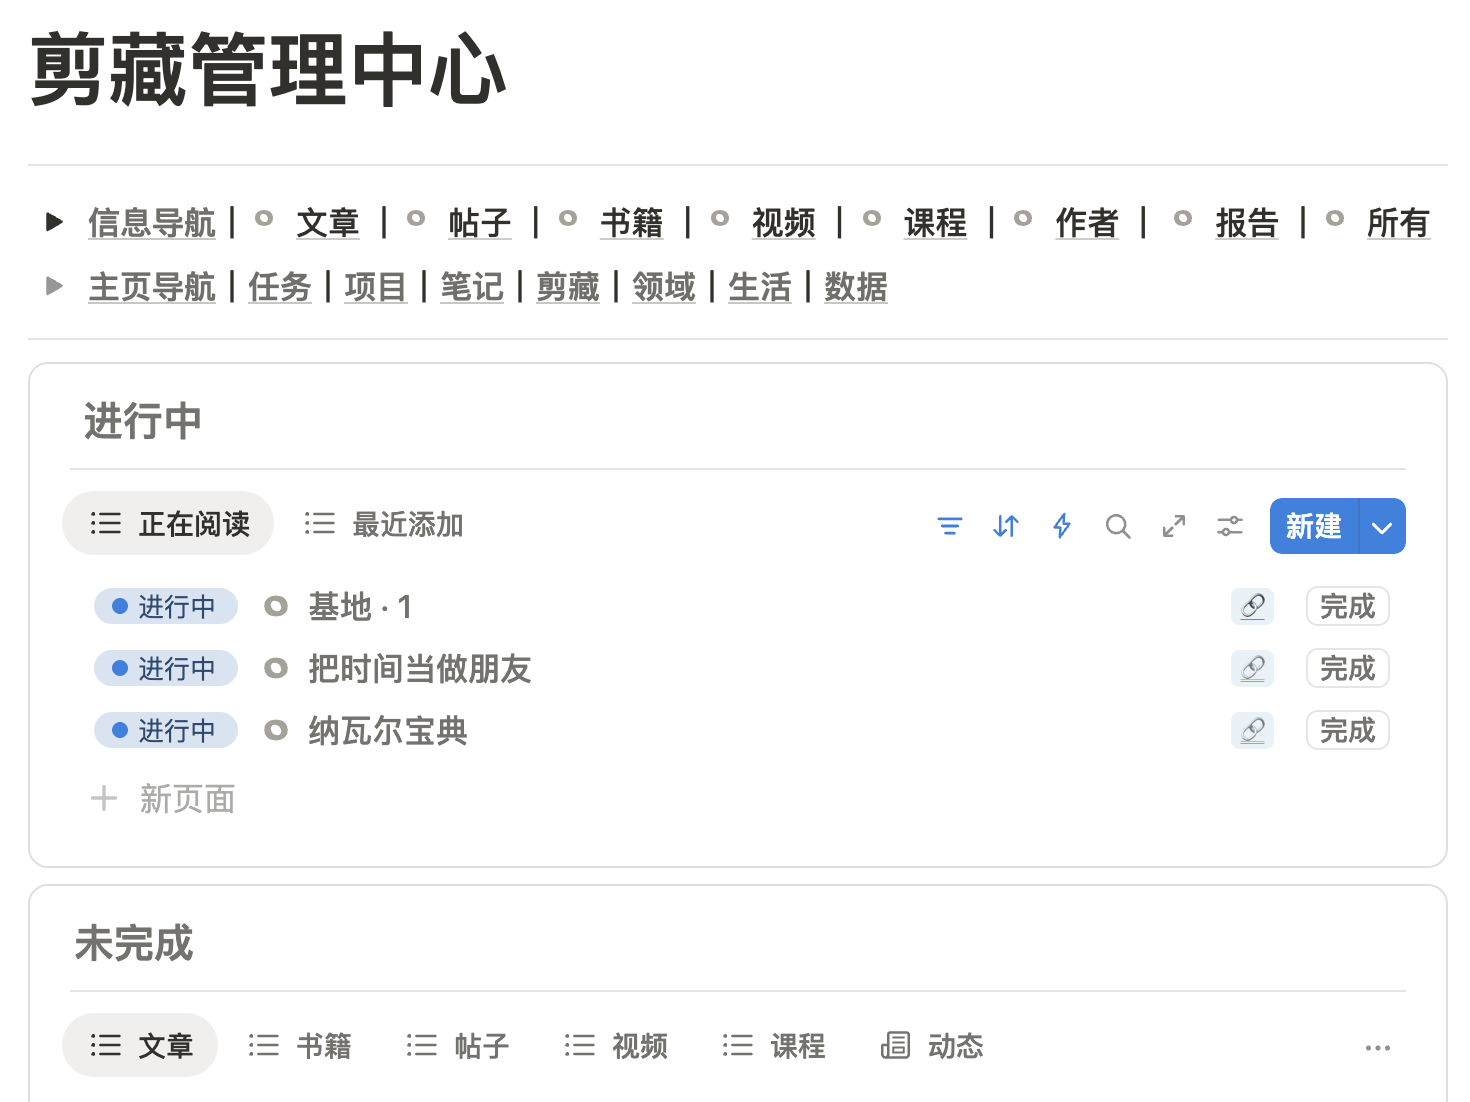Open automations via lightning bolt icon
Image resolution: width=1470 pixels, height=1102 pixels.
click(1062, 526)
